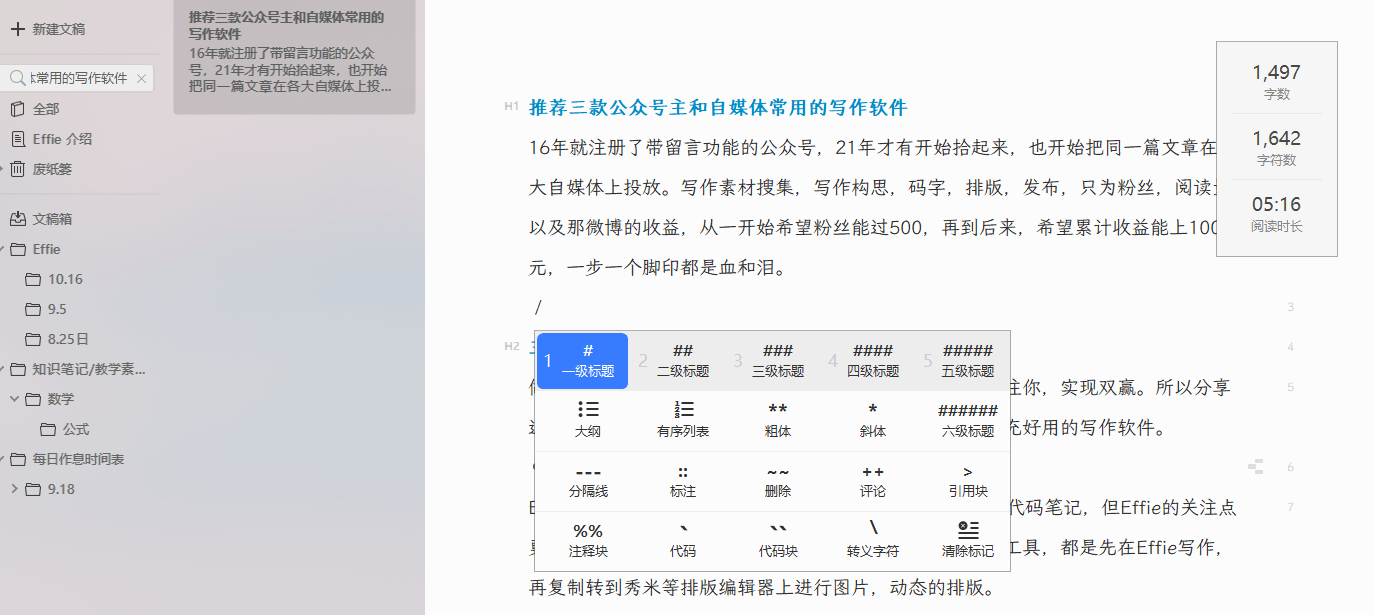The height and width of the screenshot is (615, 1373).
Task: Select the 每日作息时间表 folder
Action: point(80,459)
